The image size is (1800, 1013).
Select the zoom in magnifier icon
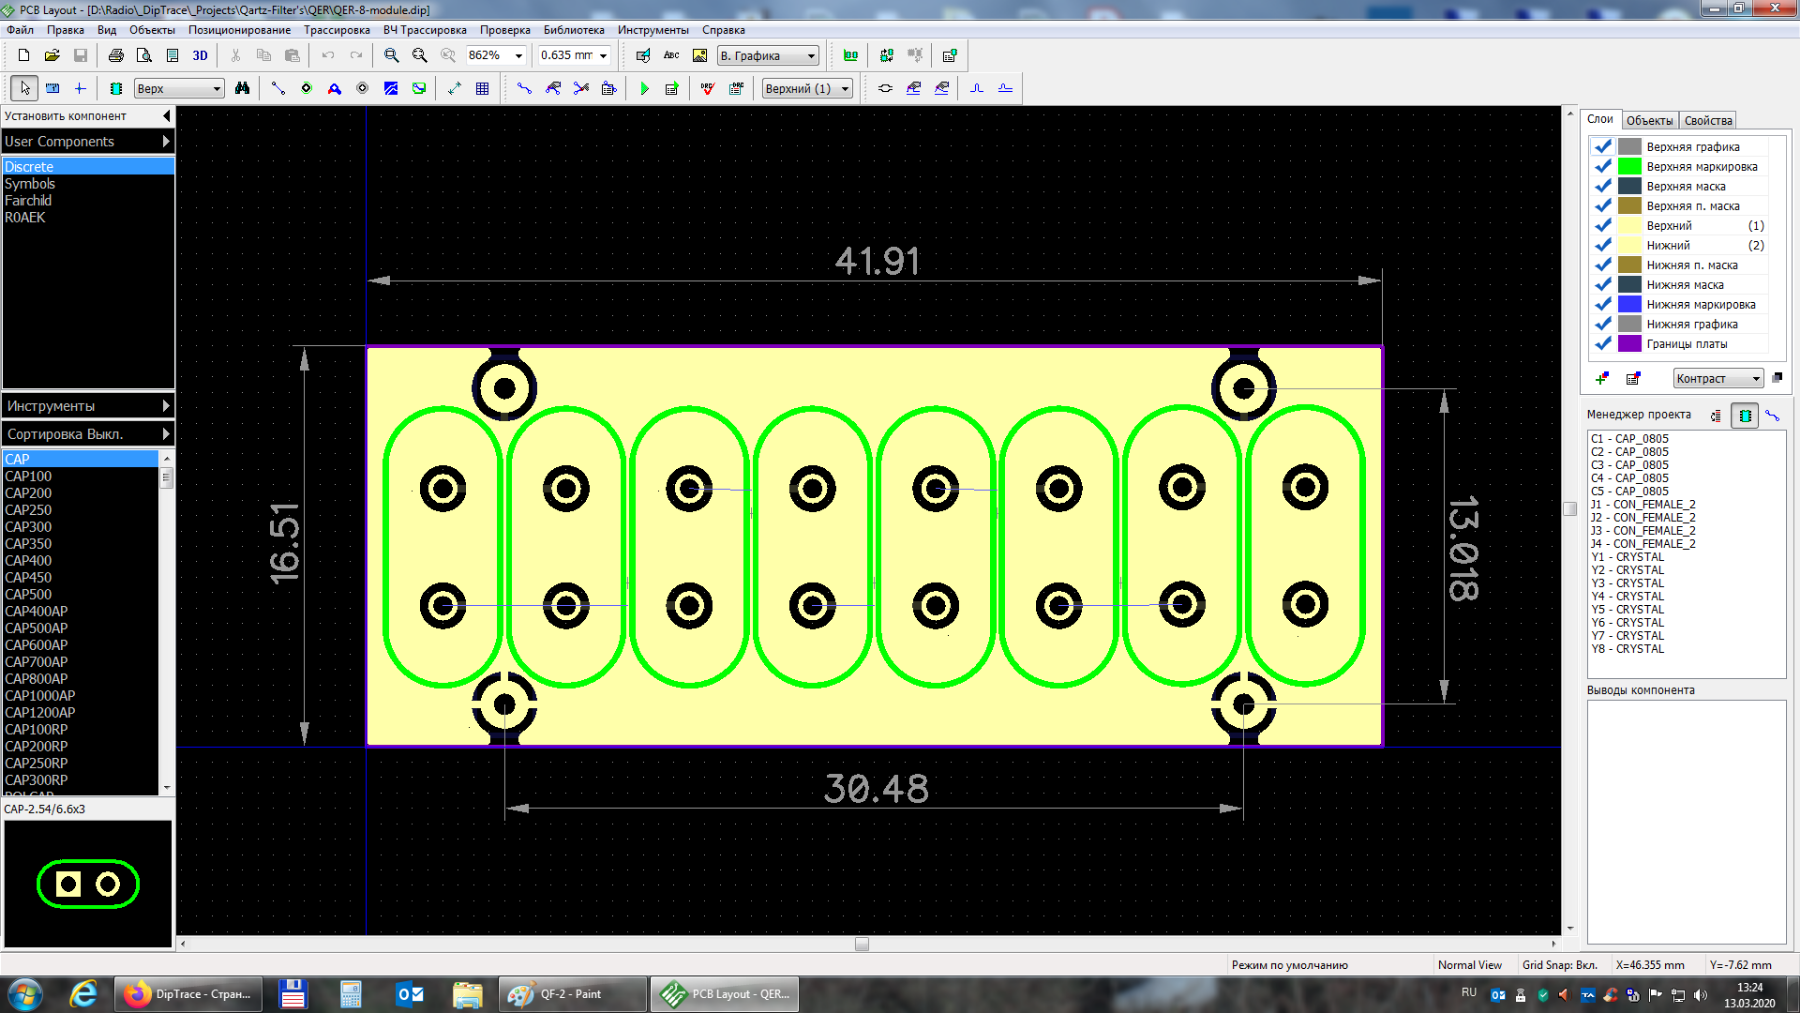pos(392,56)
